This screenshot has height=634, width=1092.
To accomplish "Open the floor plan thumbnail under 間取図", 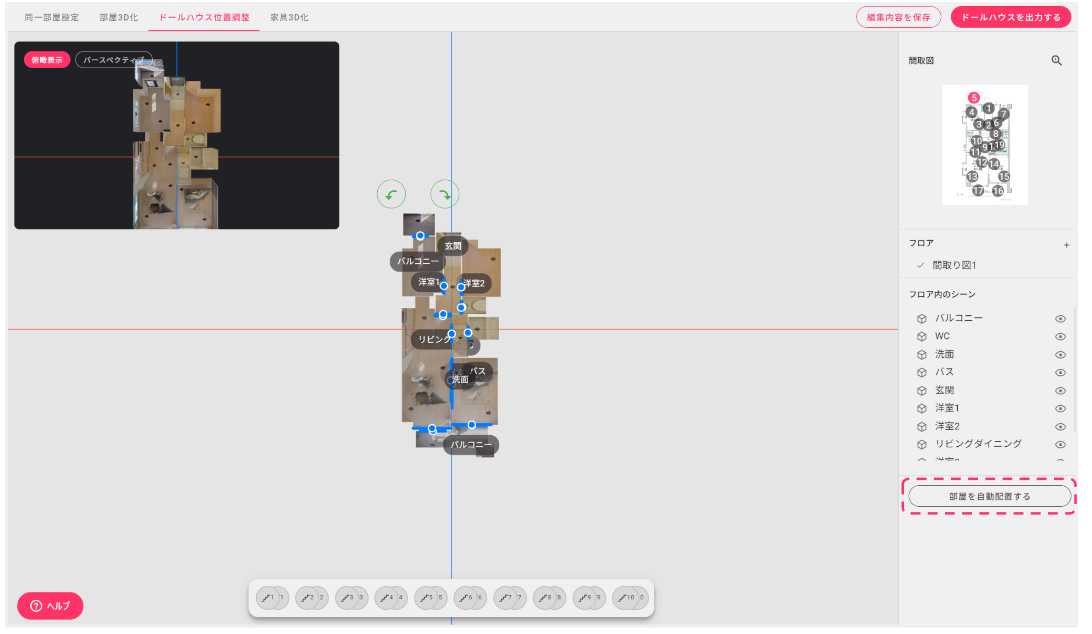I will [x=985, y=145].
